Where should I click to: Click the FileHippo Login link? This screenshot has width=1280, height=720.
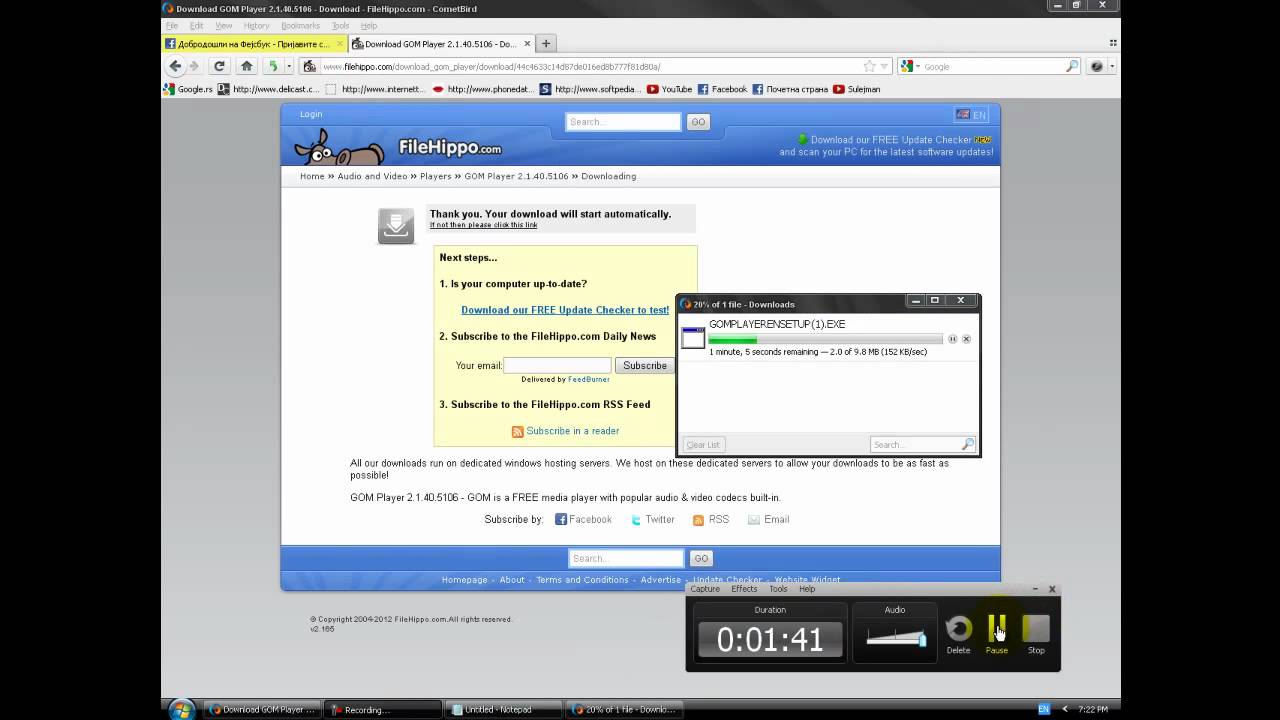tap(311, 114)
